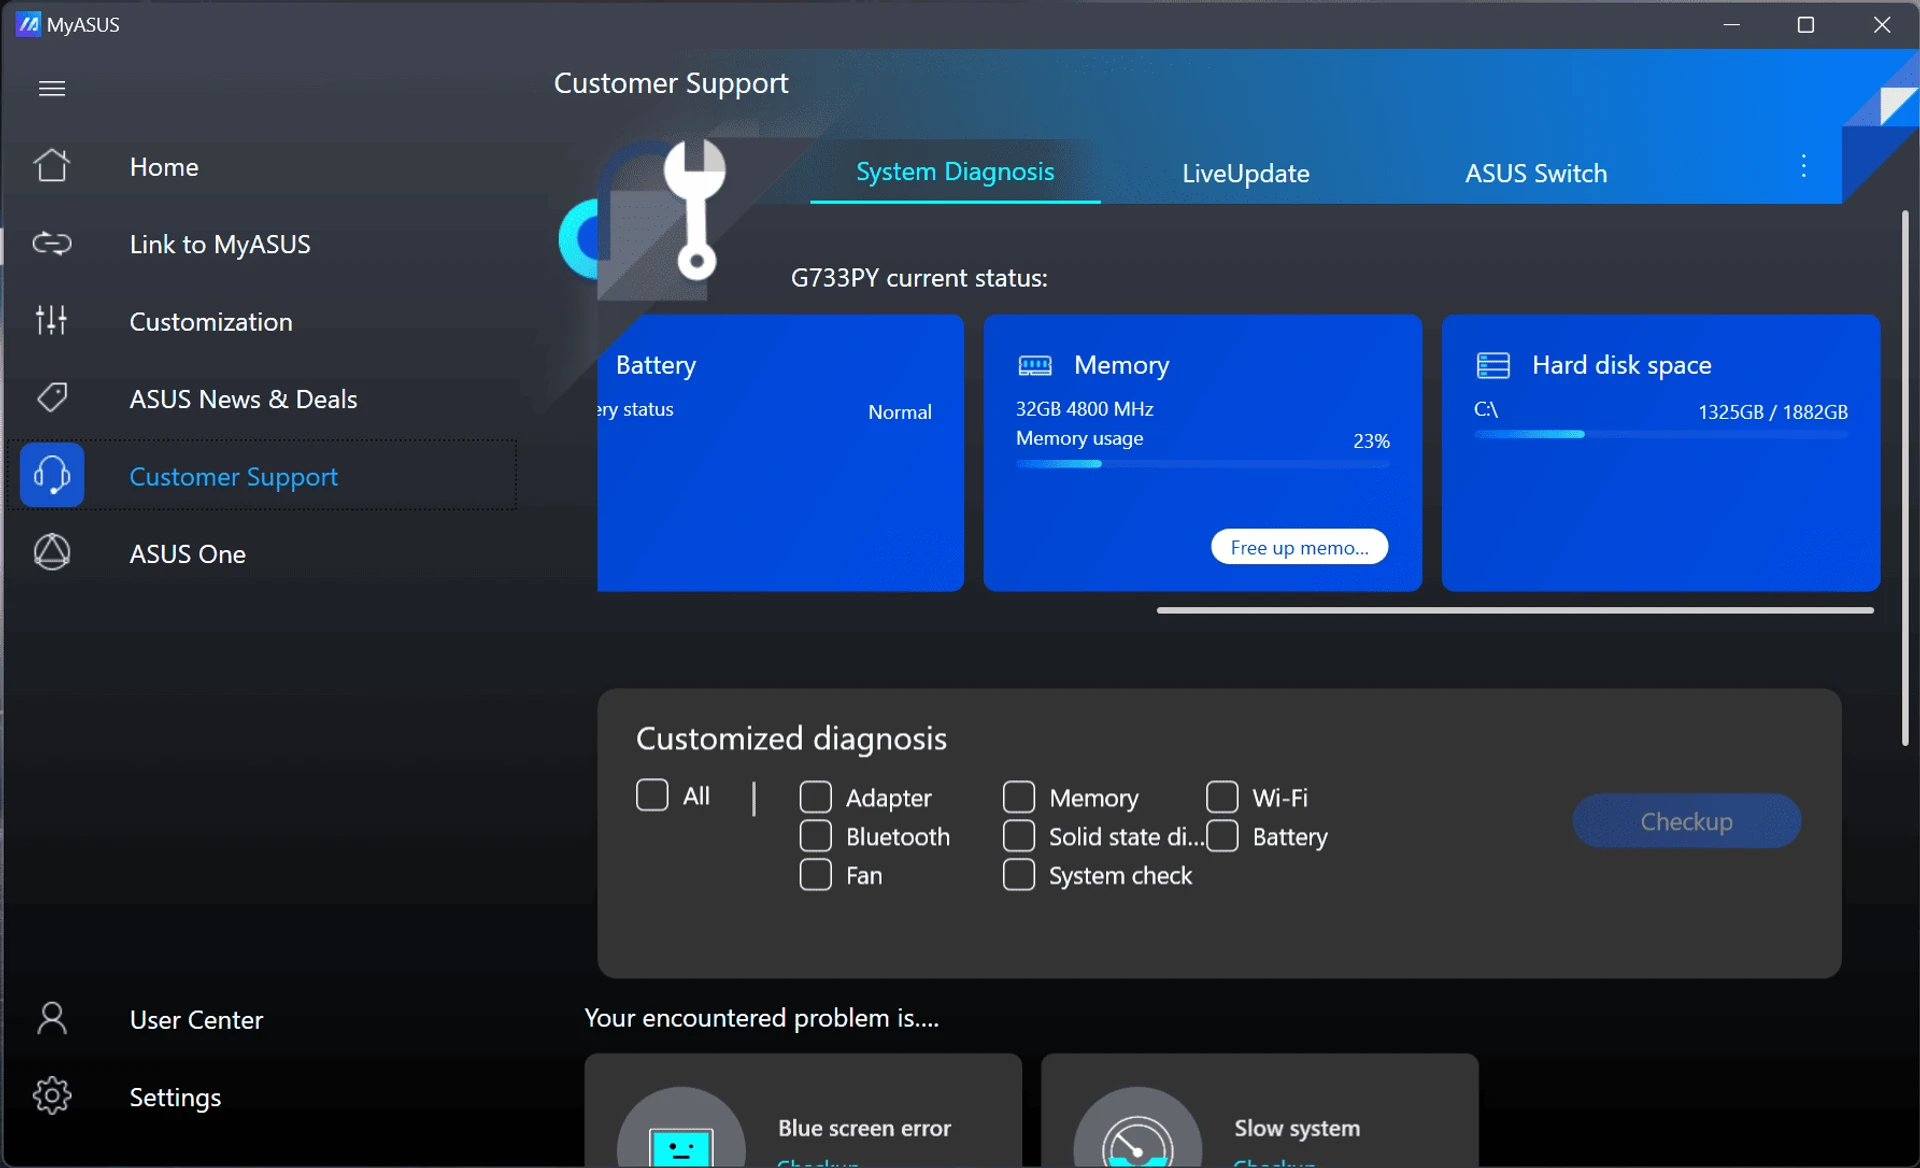Screen dimensions: 1920x1168
Task: Select Customer Support in sidebar
Action: (262, 475)
